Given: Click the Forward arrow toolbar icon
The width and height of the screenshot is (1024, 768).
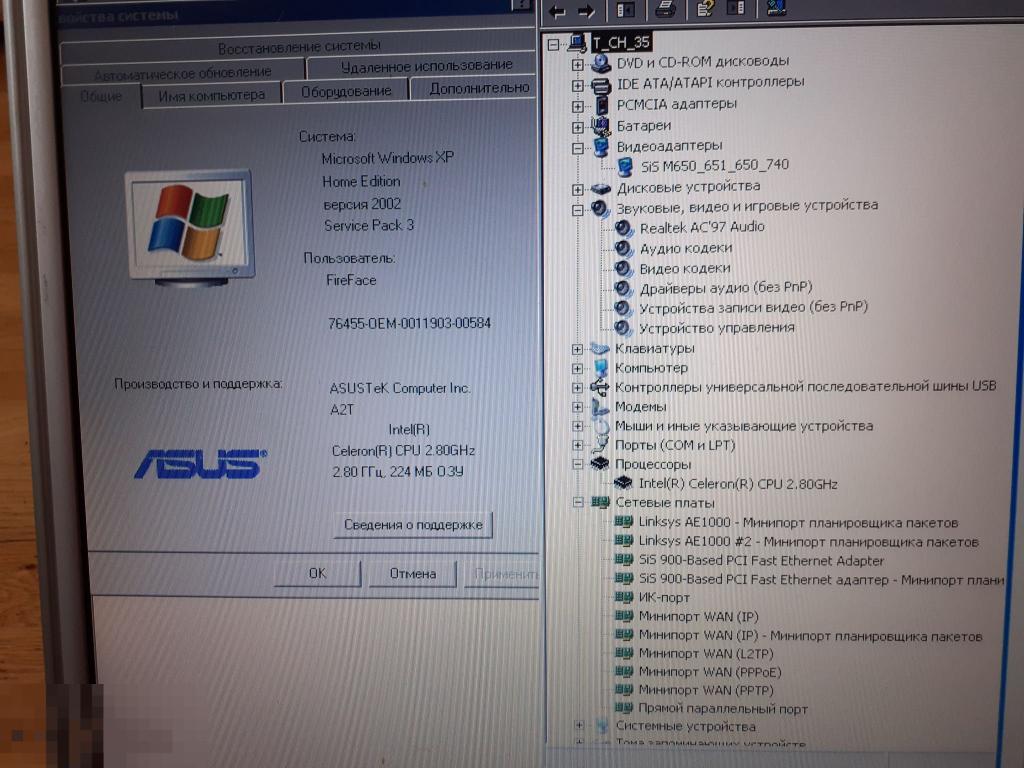Looking at the screenshot, I should [x=587, y=11].
